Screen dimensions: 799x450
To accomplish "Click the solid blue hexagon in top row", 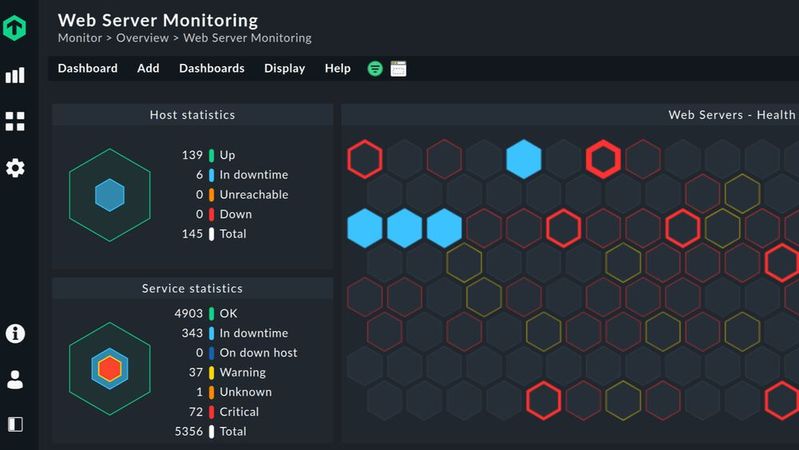I will [x=523, y=159].
